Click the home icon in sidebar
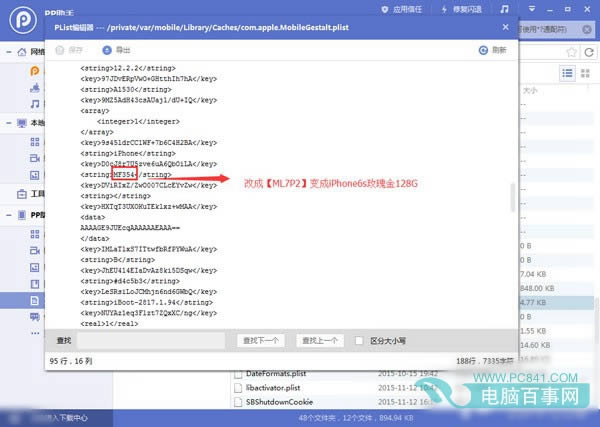This screenshot has width=600, height=427. (22, 52)
